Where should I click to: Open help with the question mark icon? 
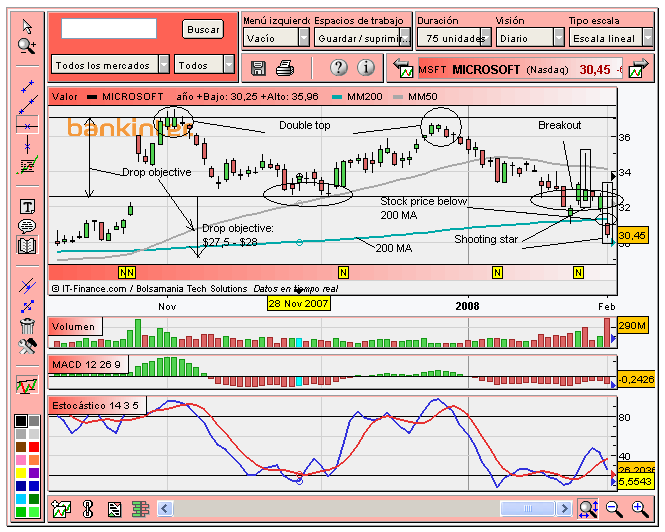338,67
